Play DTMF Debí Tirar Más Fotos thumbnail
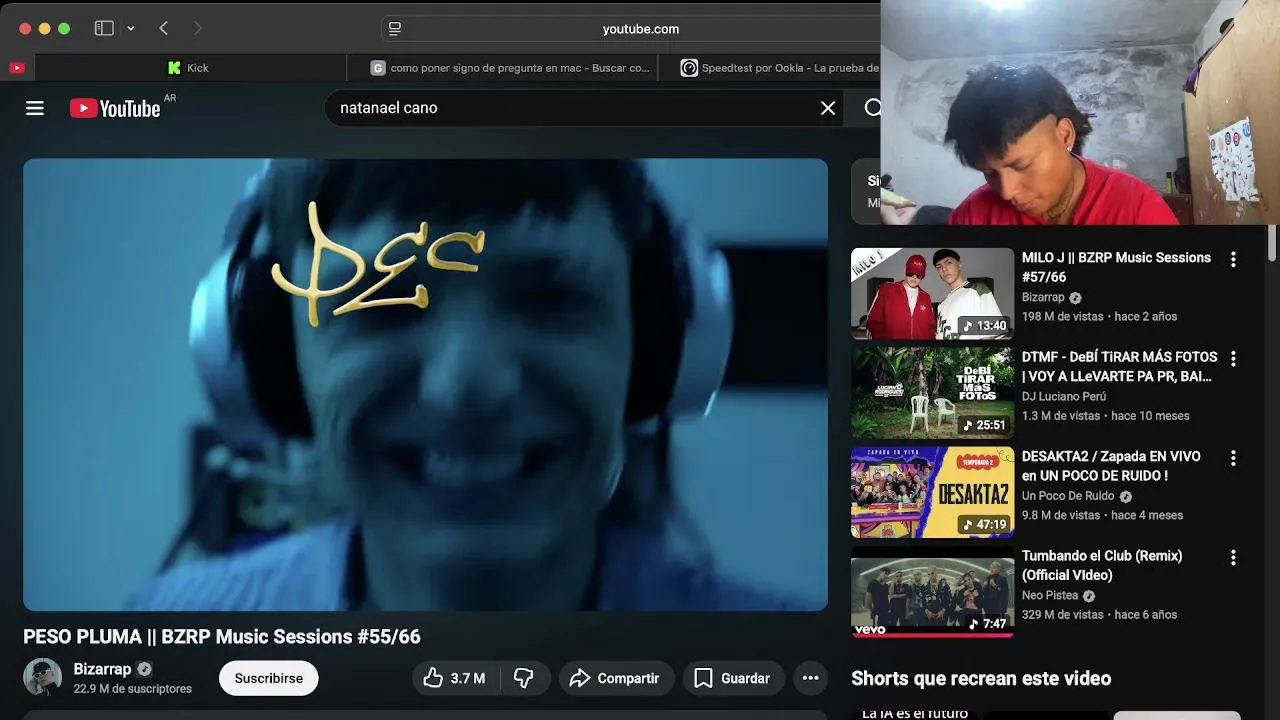 [x=932, y=393]
